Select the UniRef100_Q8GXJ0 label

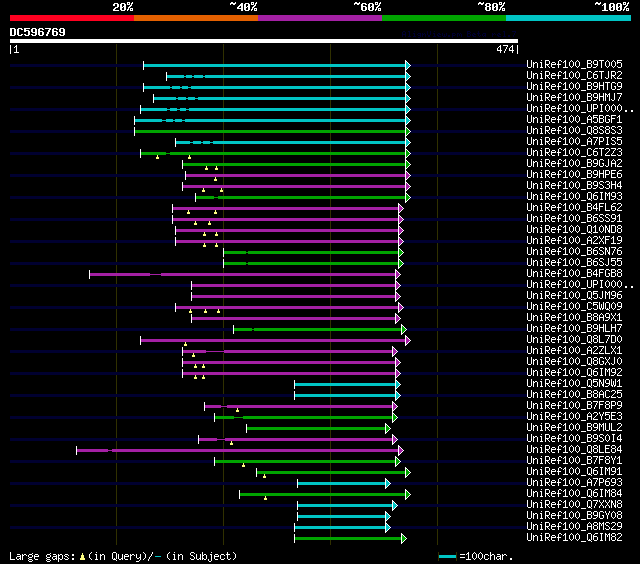point(574,362)
